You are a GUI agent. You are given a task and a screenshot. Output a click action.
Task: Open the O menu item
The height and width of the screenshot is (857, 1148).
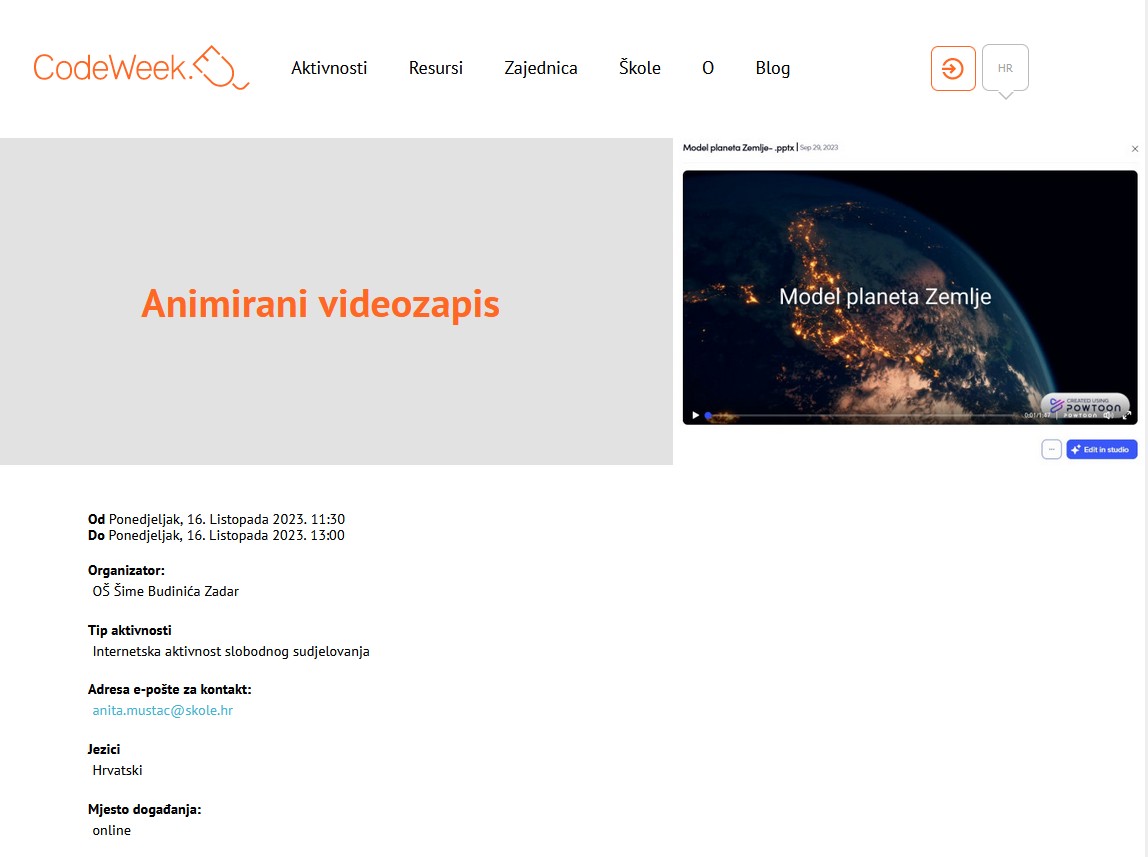coord(708,68)
